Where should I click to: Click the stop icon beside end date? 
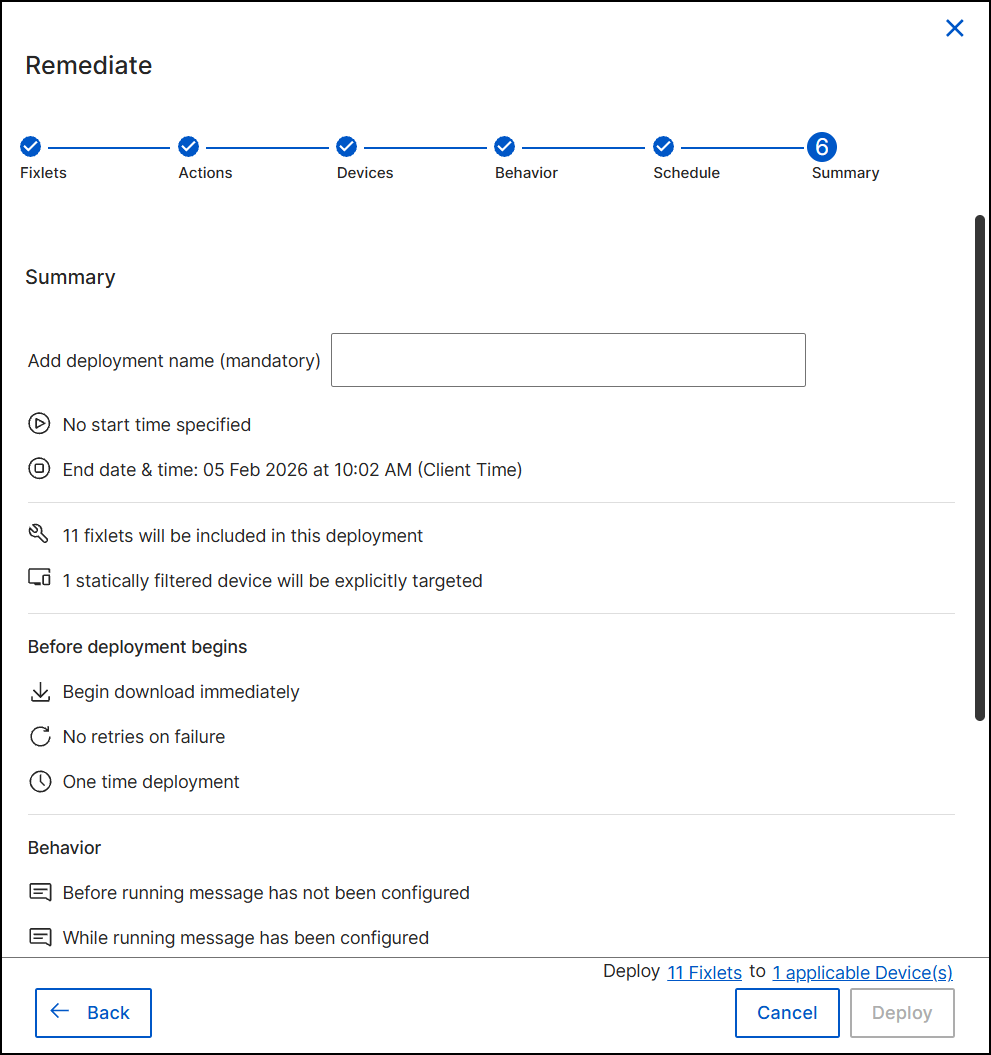39,469
